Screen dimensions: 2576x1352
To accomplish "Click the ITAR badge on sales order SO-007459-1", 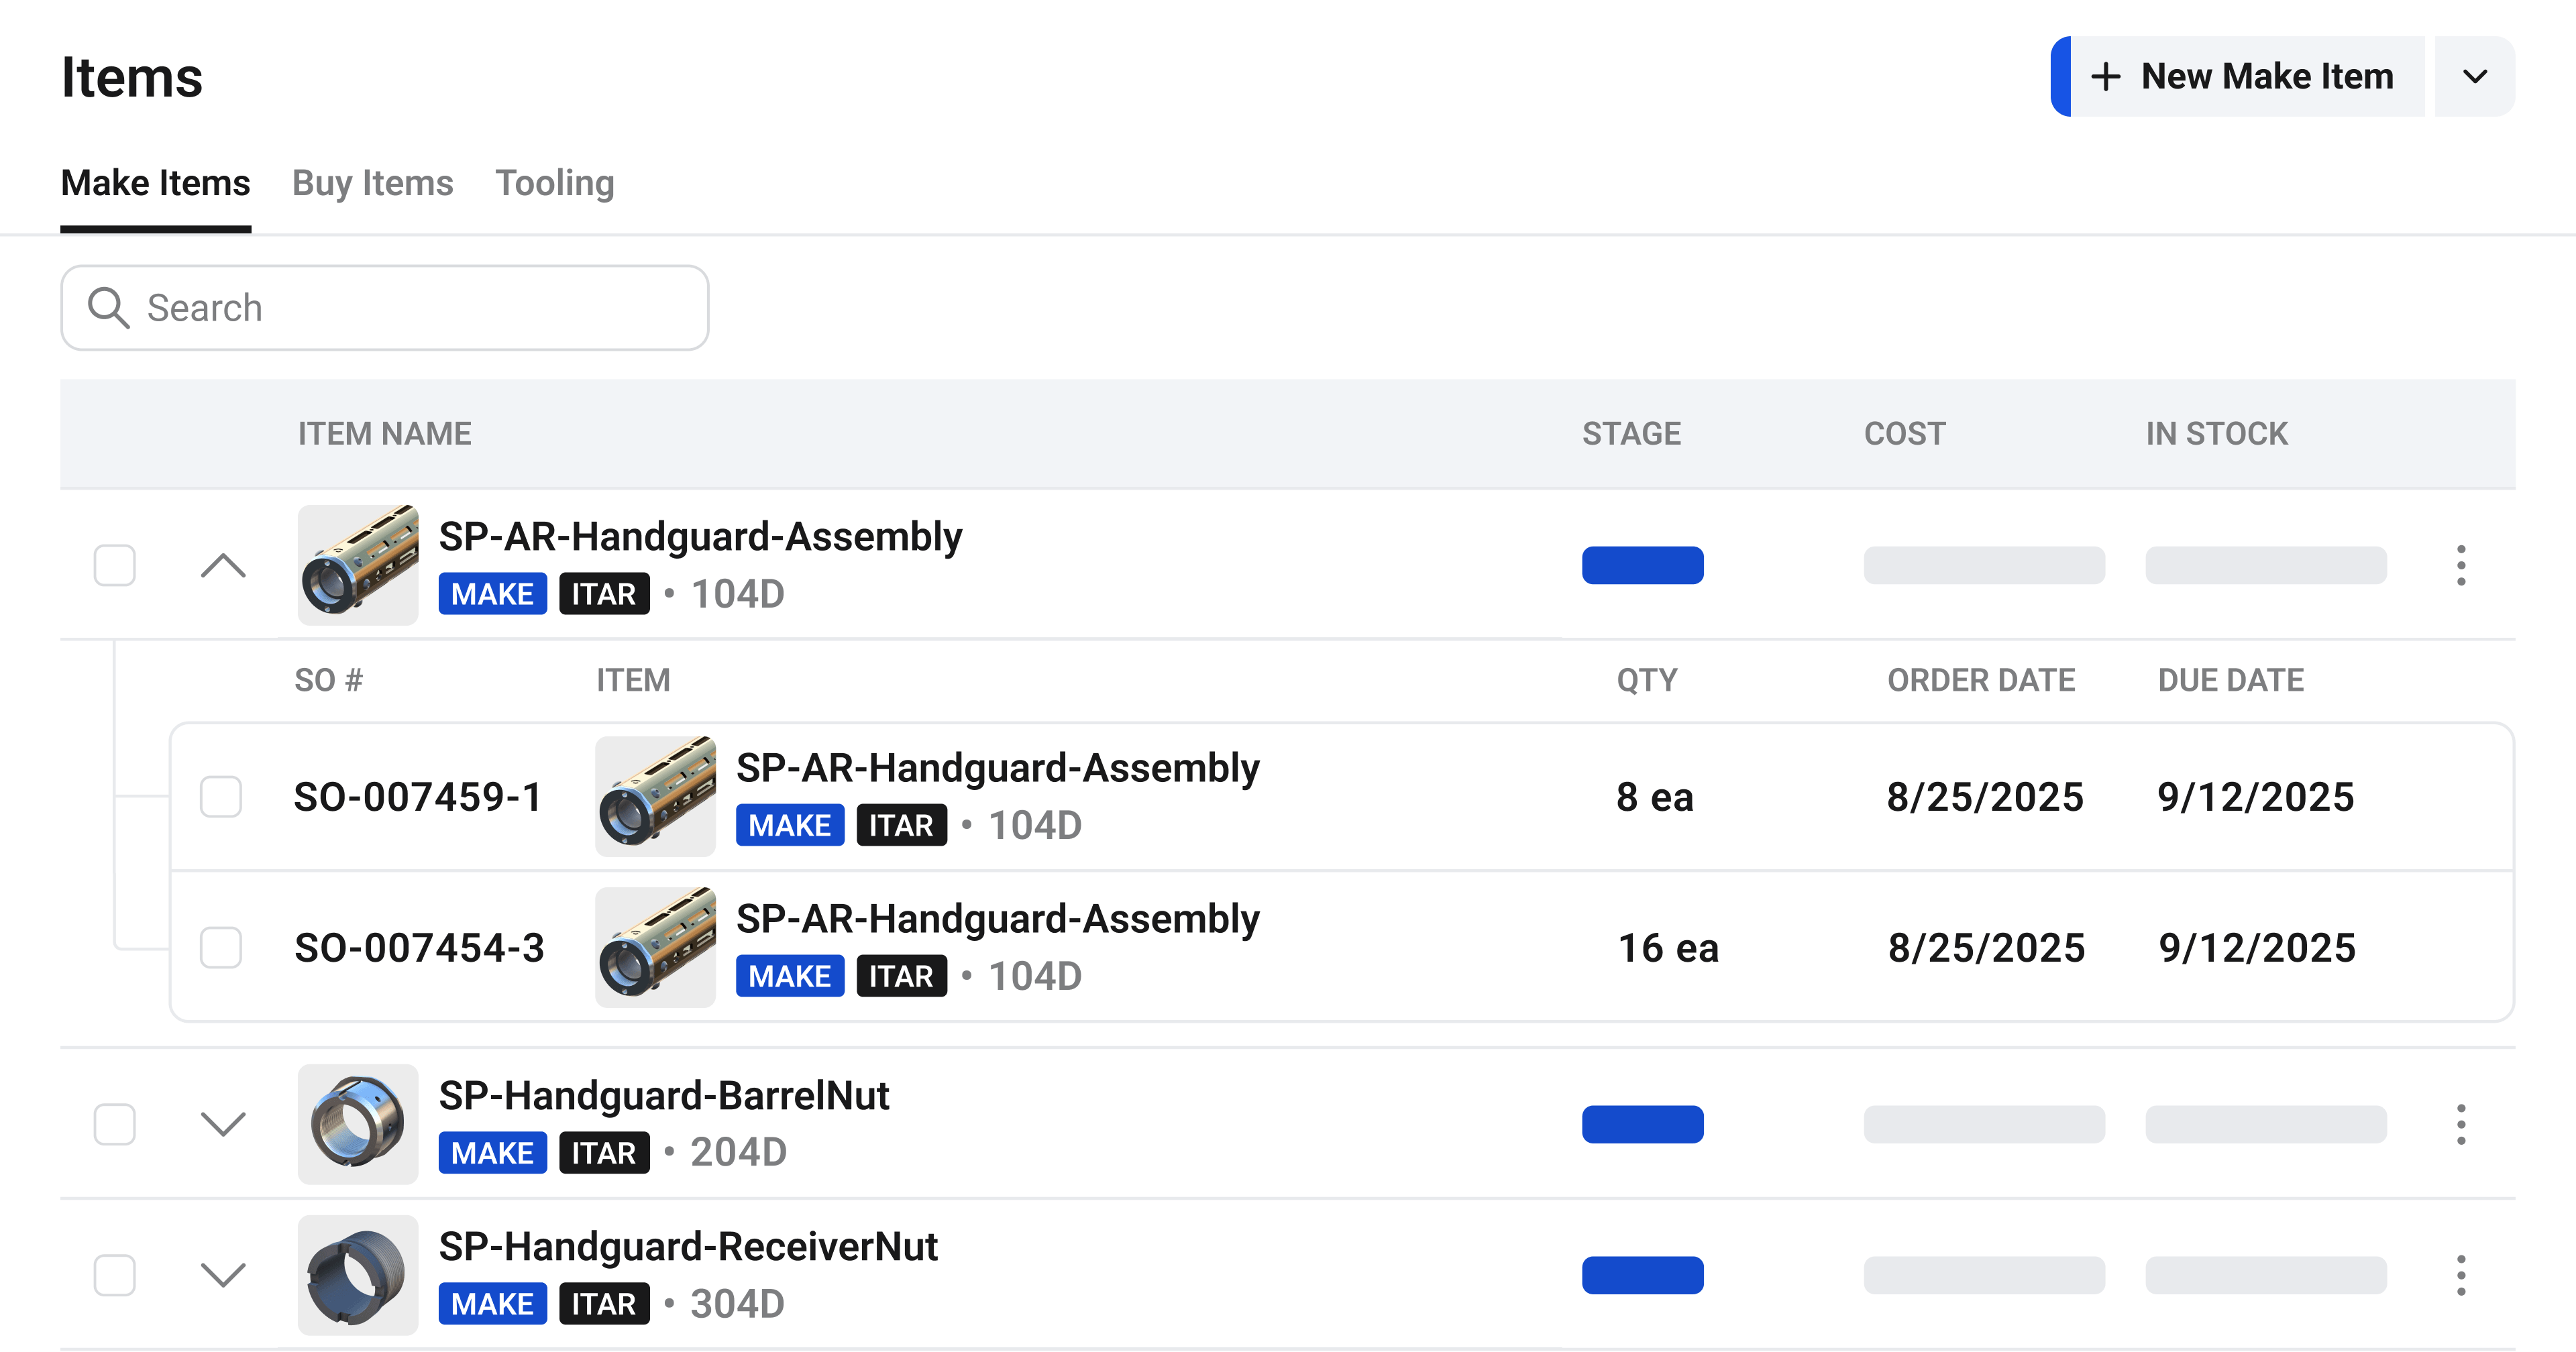I will [x=901, y=825].
